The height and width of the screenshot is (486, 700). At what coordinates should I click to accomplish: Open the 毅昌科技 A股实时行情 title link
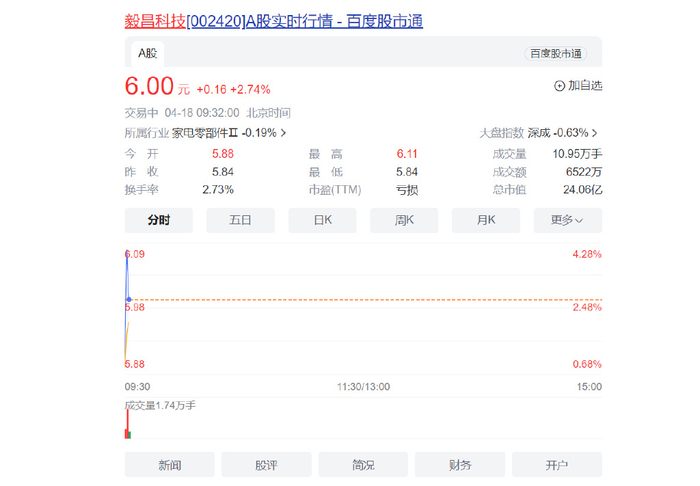click(x=273, y=21)
